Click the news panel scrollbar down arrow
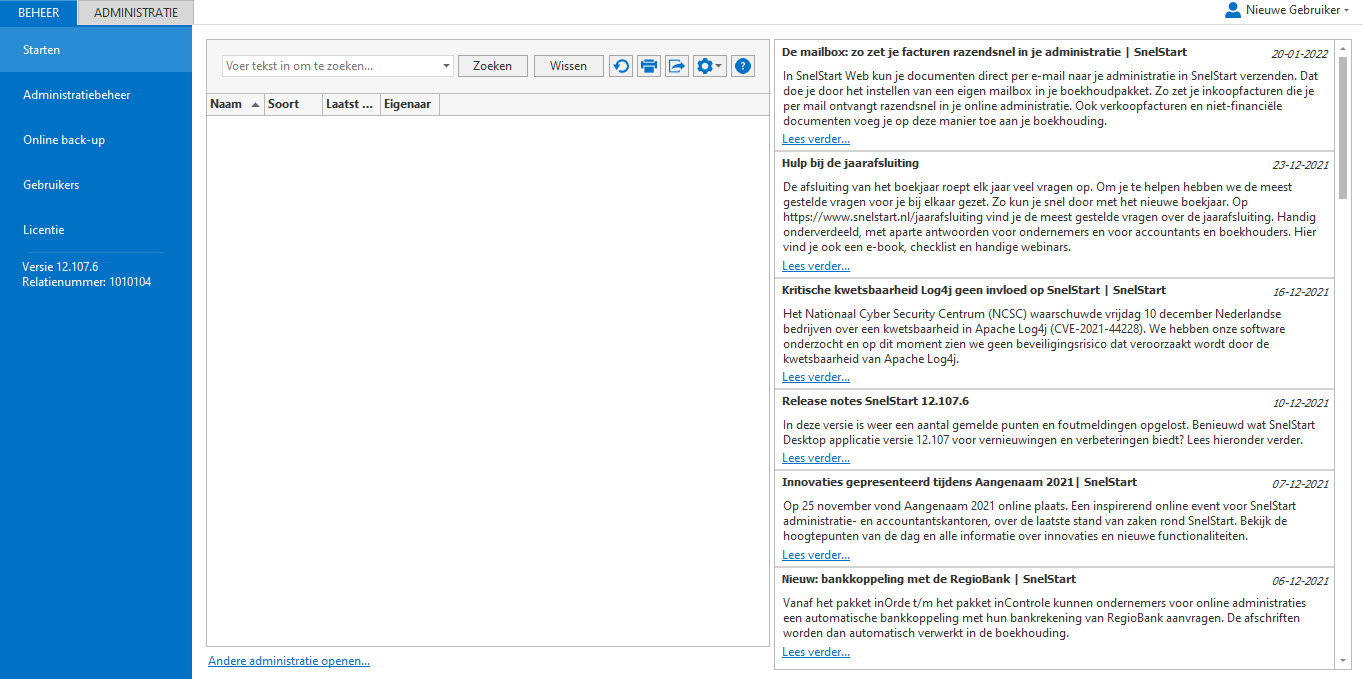 coord(1343,661)
